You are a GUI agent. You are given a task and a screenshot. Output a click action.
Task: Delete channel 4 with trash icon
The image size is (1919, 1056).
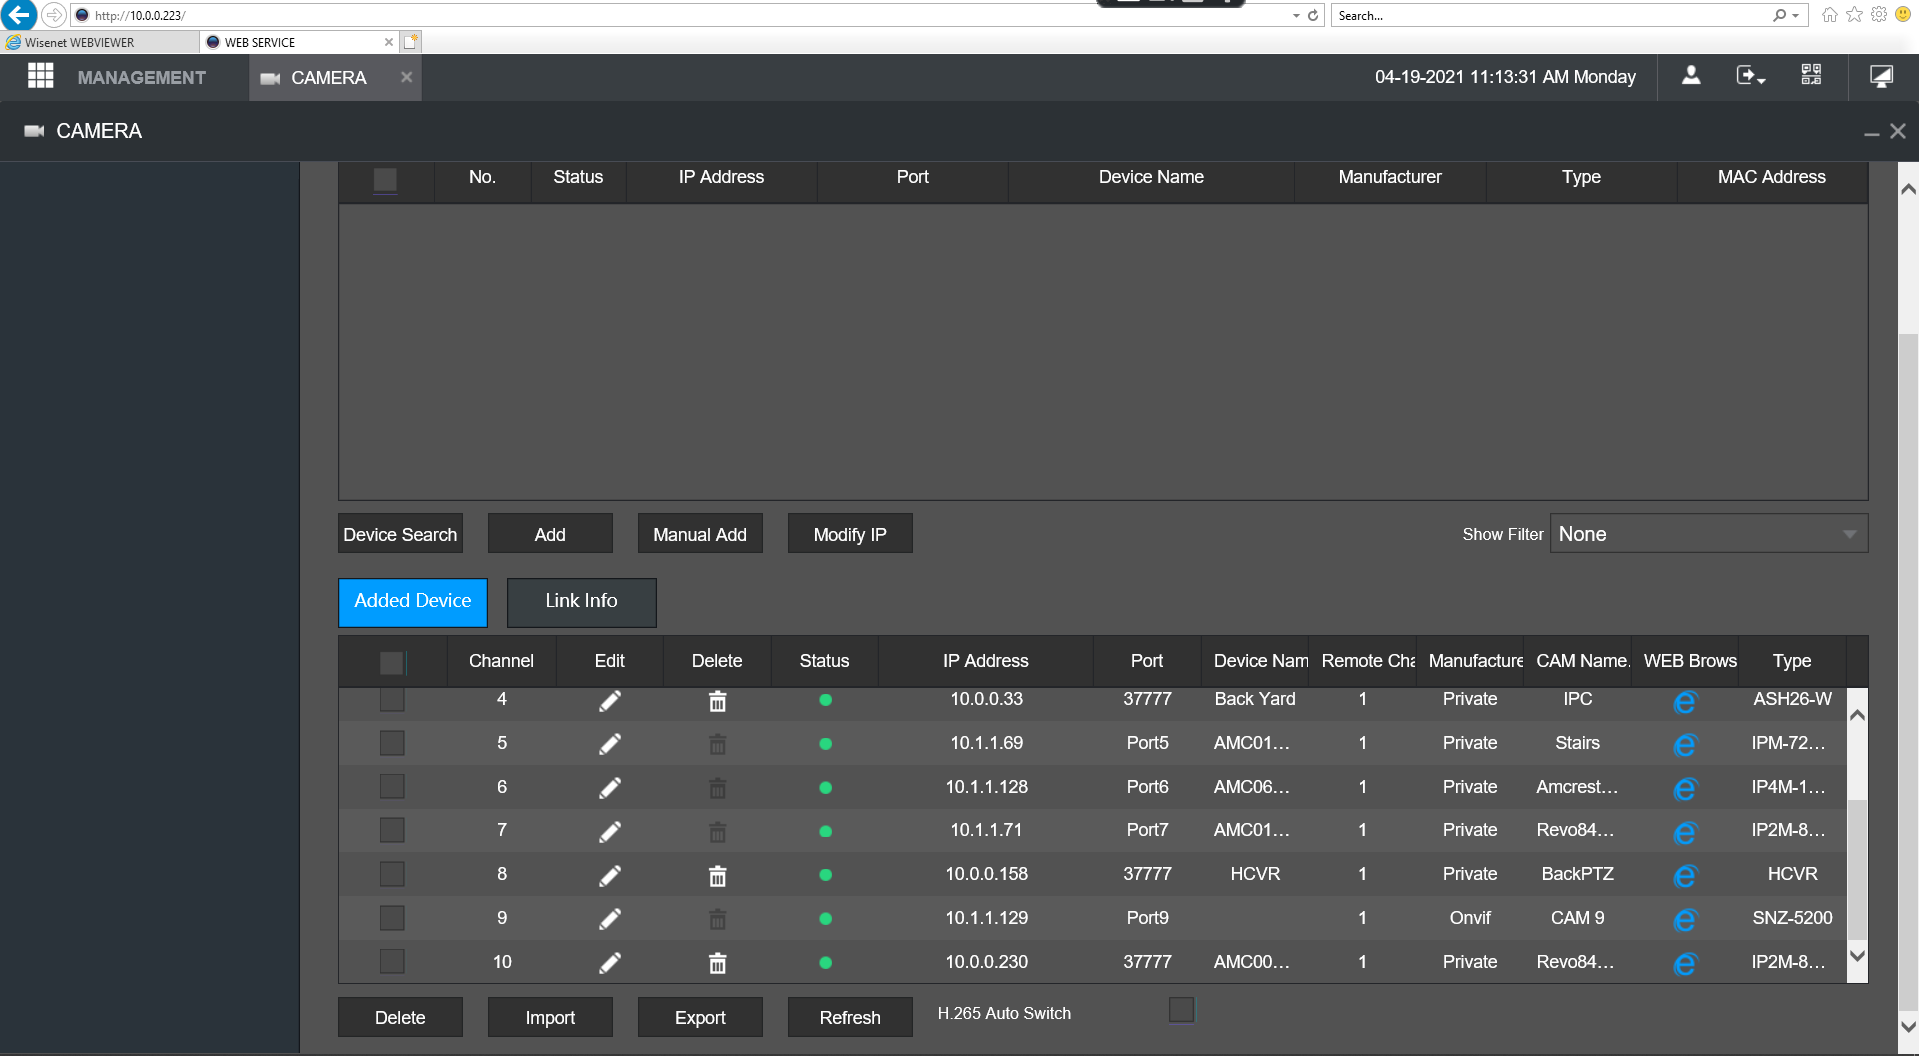coord(717,701)
